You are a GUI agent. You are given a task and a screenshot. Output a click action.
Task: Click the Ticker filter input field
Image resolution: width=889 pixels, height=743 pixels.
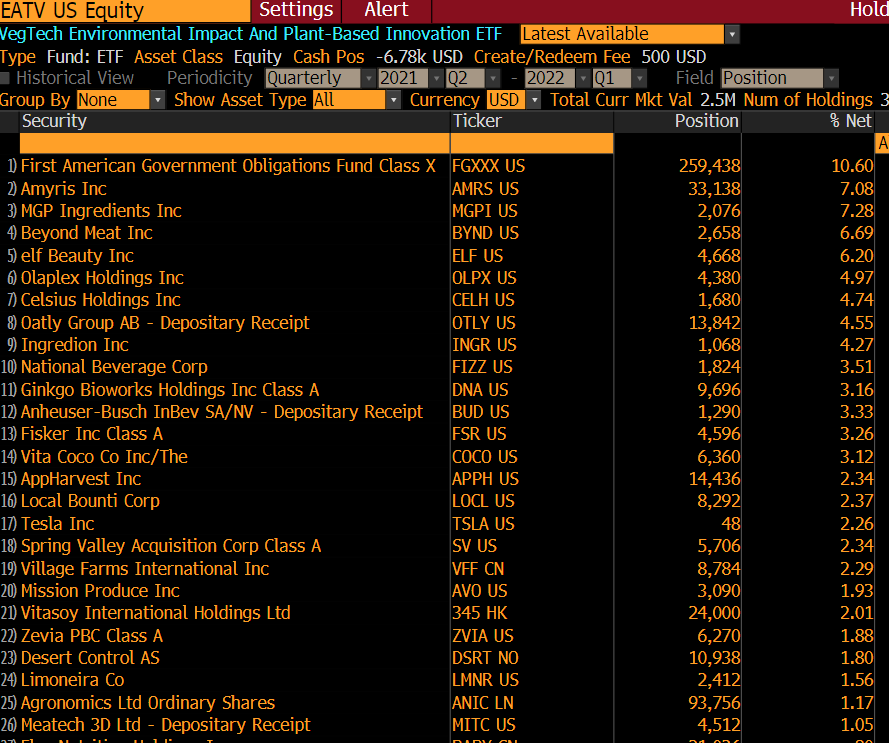pyautogui.click(x=532, y=143)
